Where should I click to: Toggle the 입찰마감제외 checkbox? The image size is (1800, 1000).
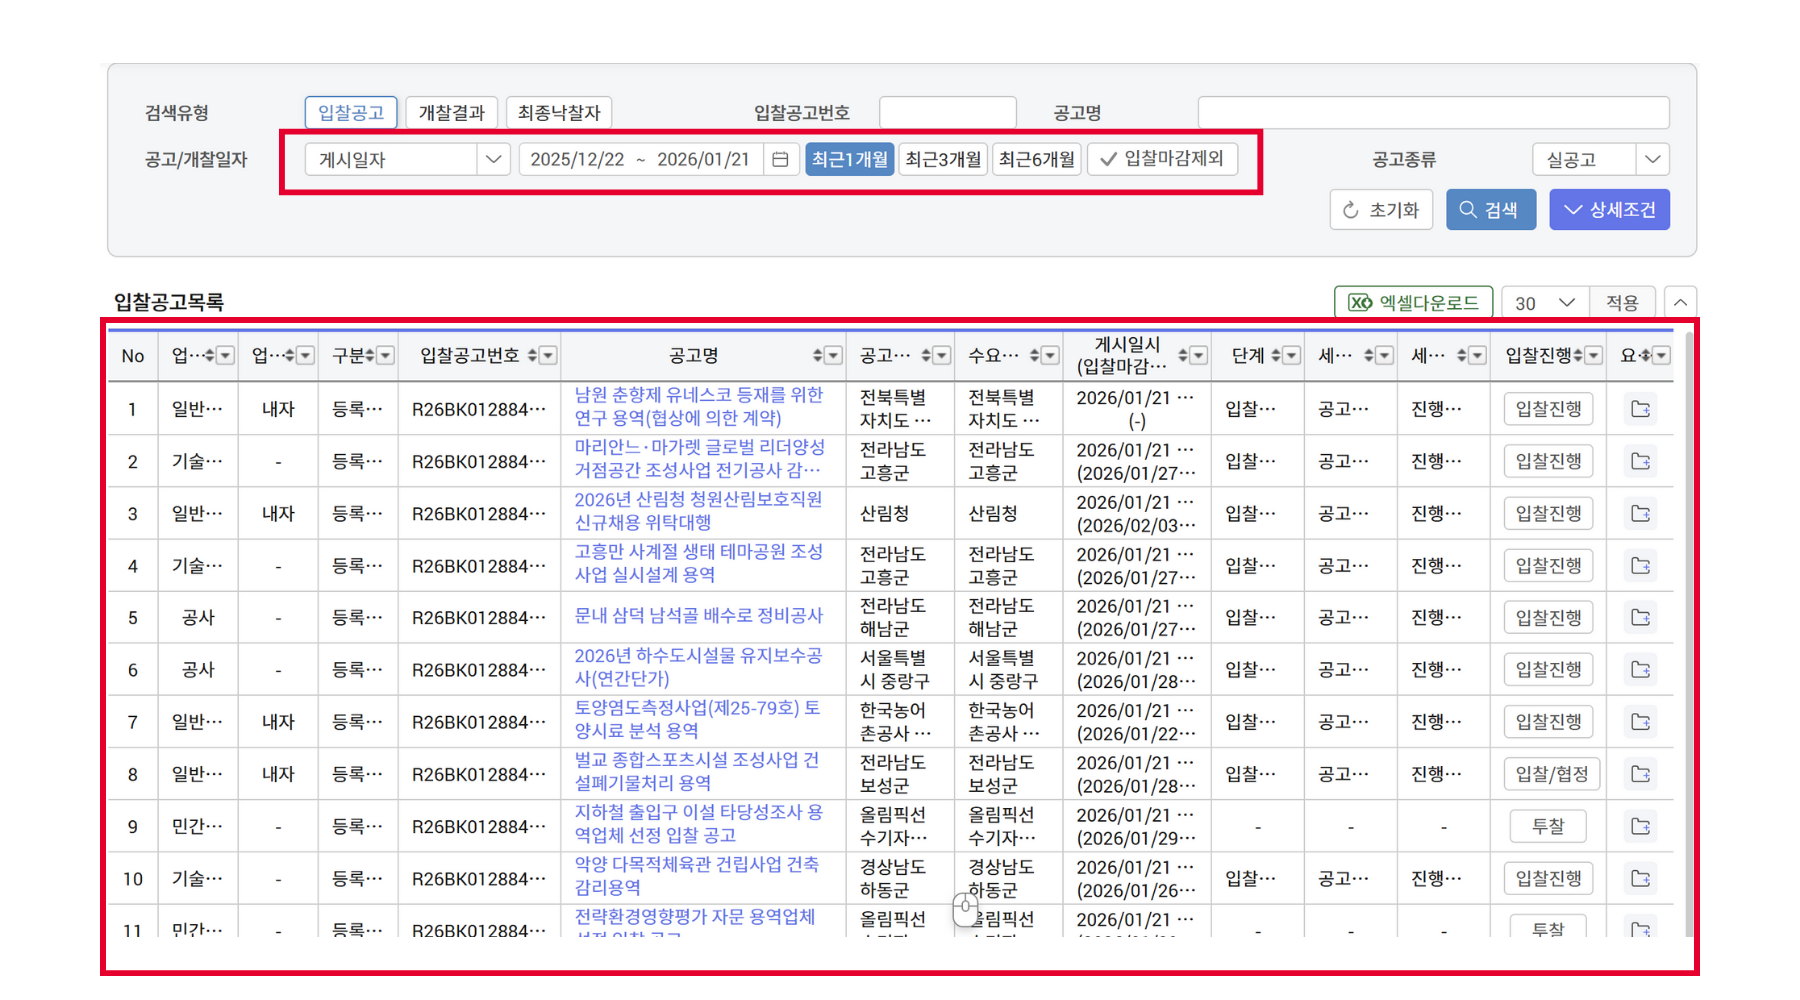point(1162,159)
